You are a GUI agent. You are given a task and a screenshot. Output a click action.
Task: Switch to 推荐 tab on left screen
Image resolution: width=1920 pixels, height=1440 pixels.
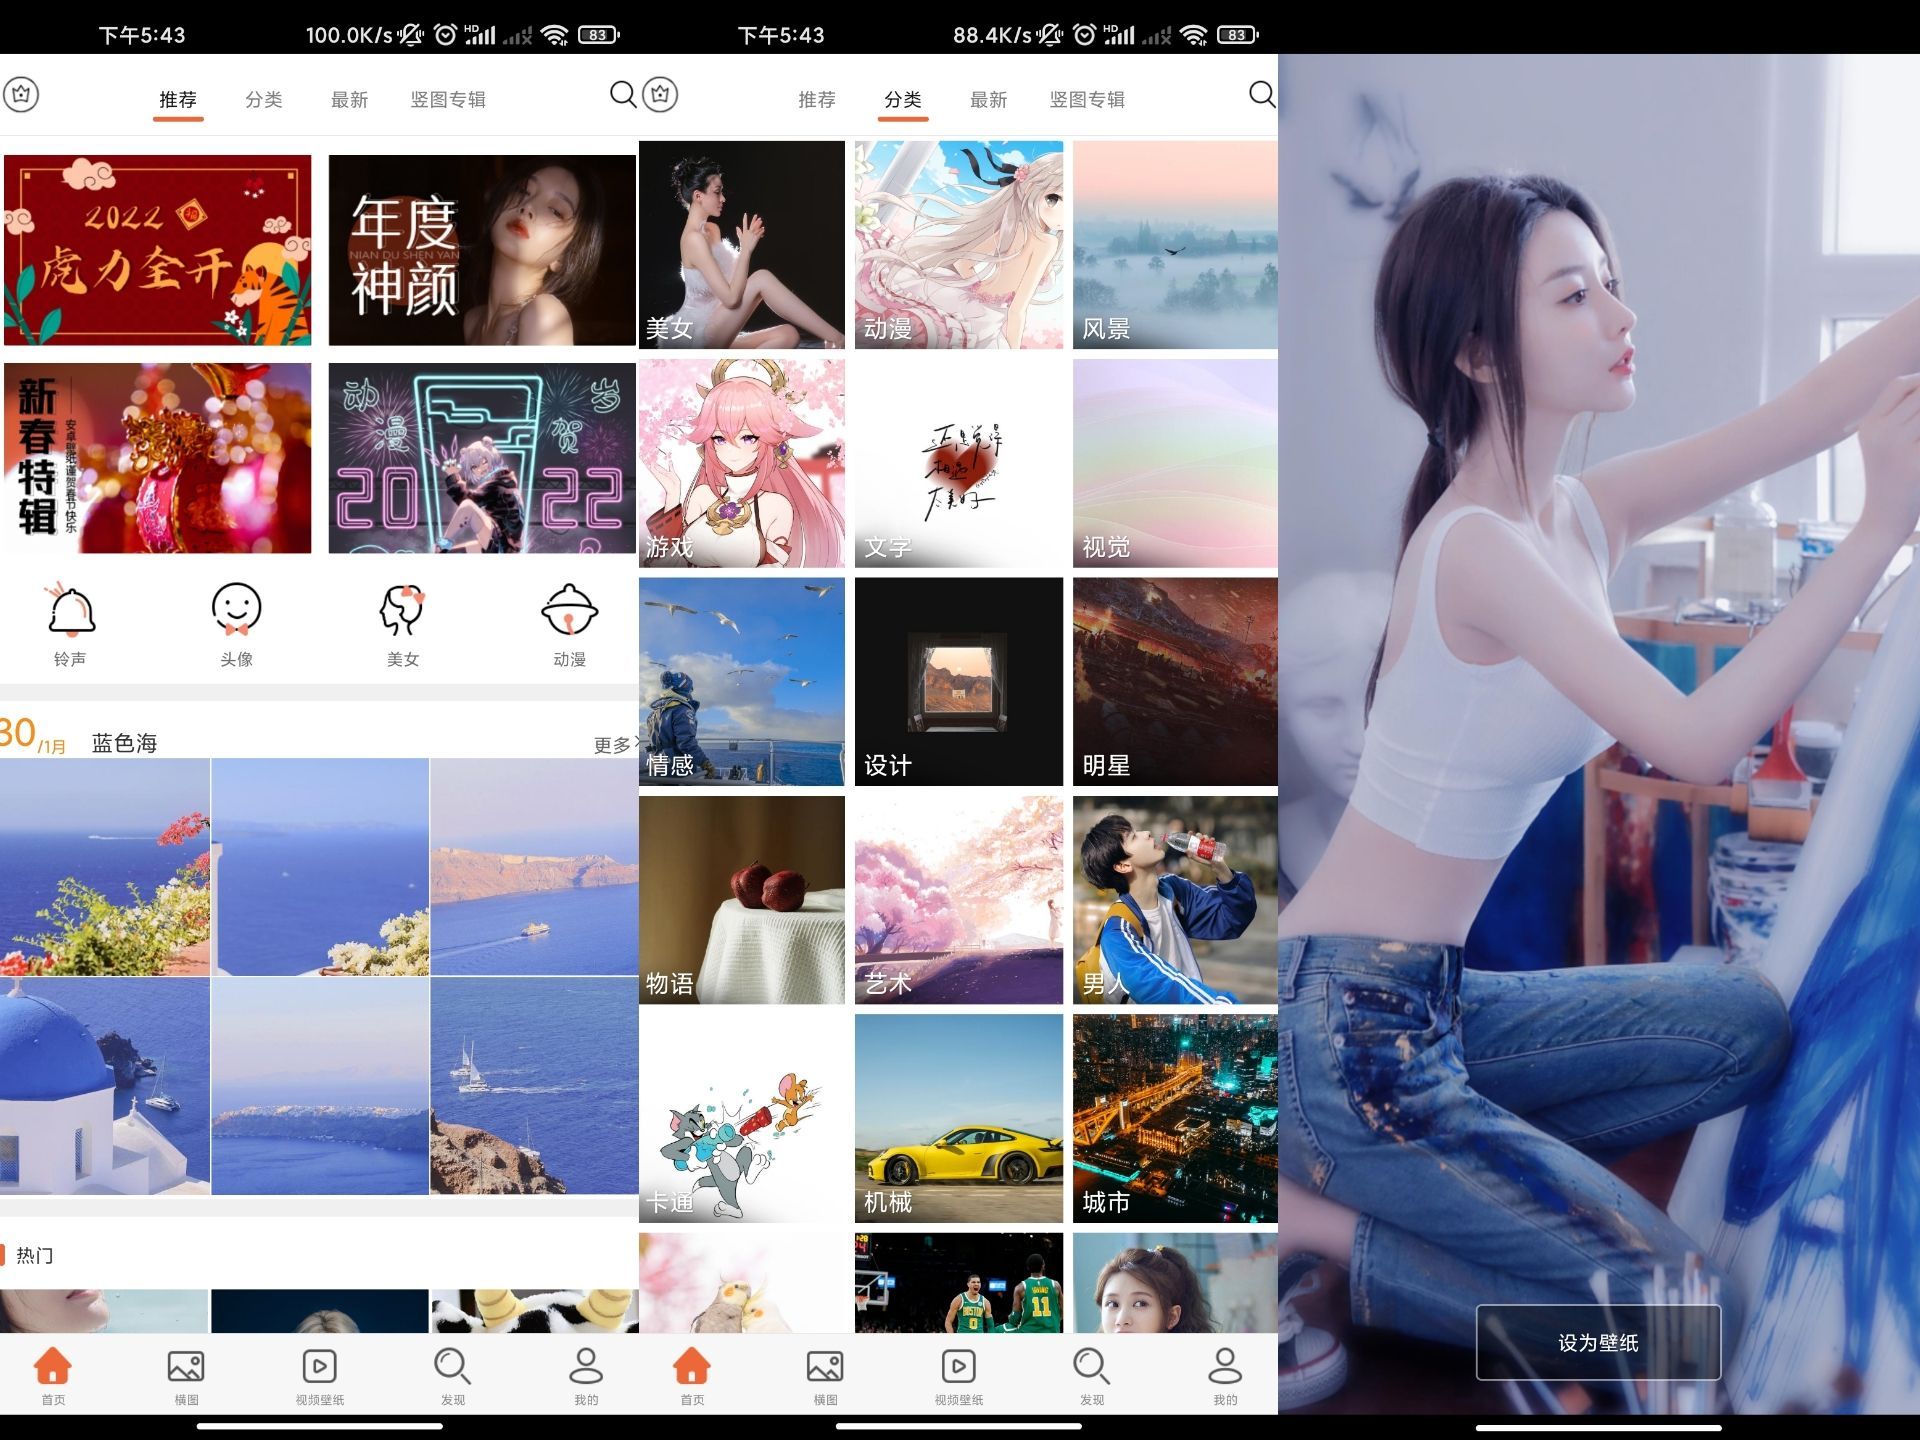point(178,100)
